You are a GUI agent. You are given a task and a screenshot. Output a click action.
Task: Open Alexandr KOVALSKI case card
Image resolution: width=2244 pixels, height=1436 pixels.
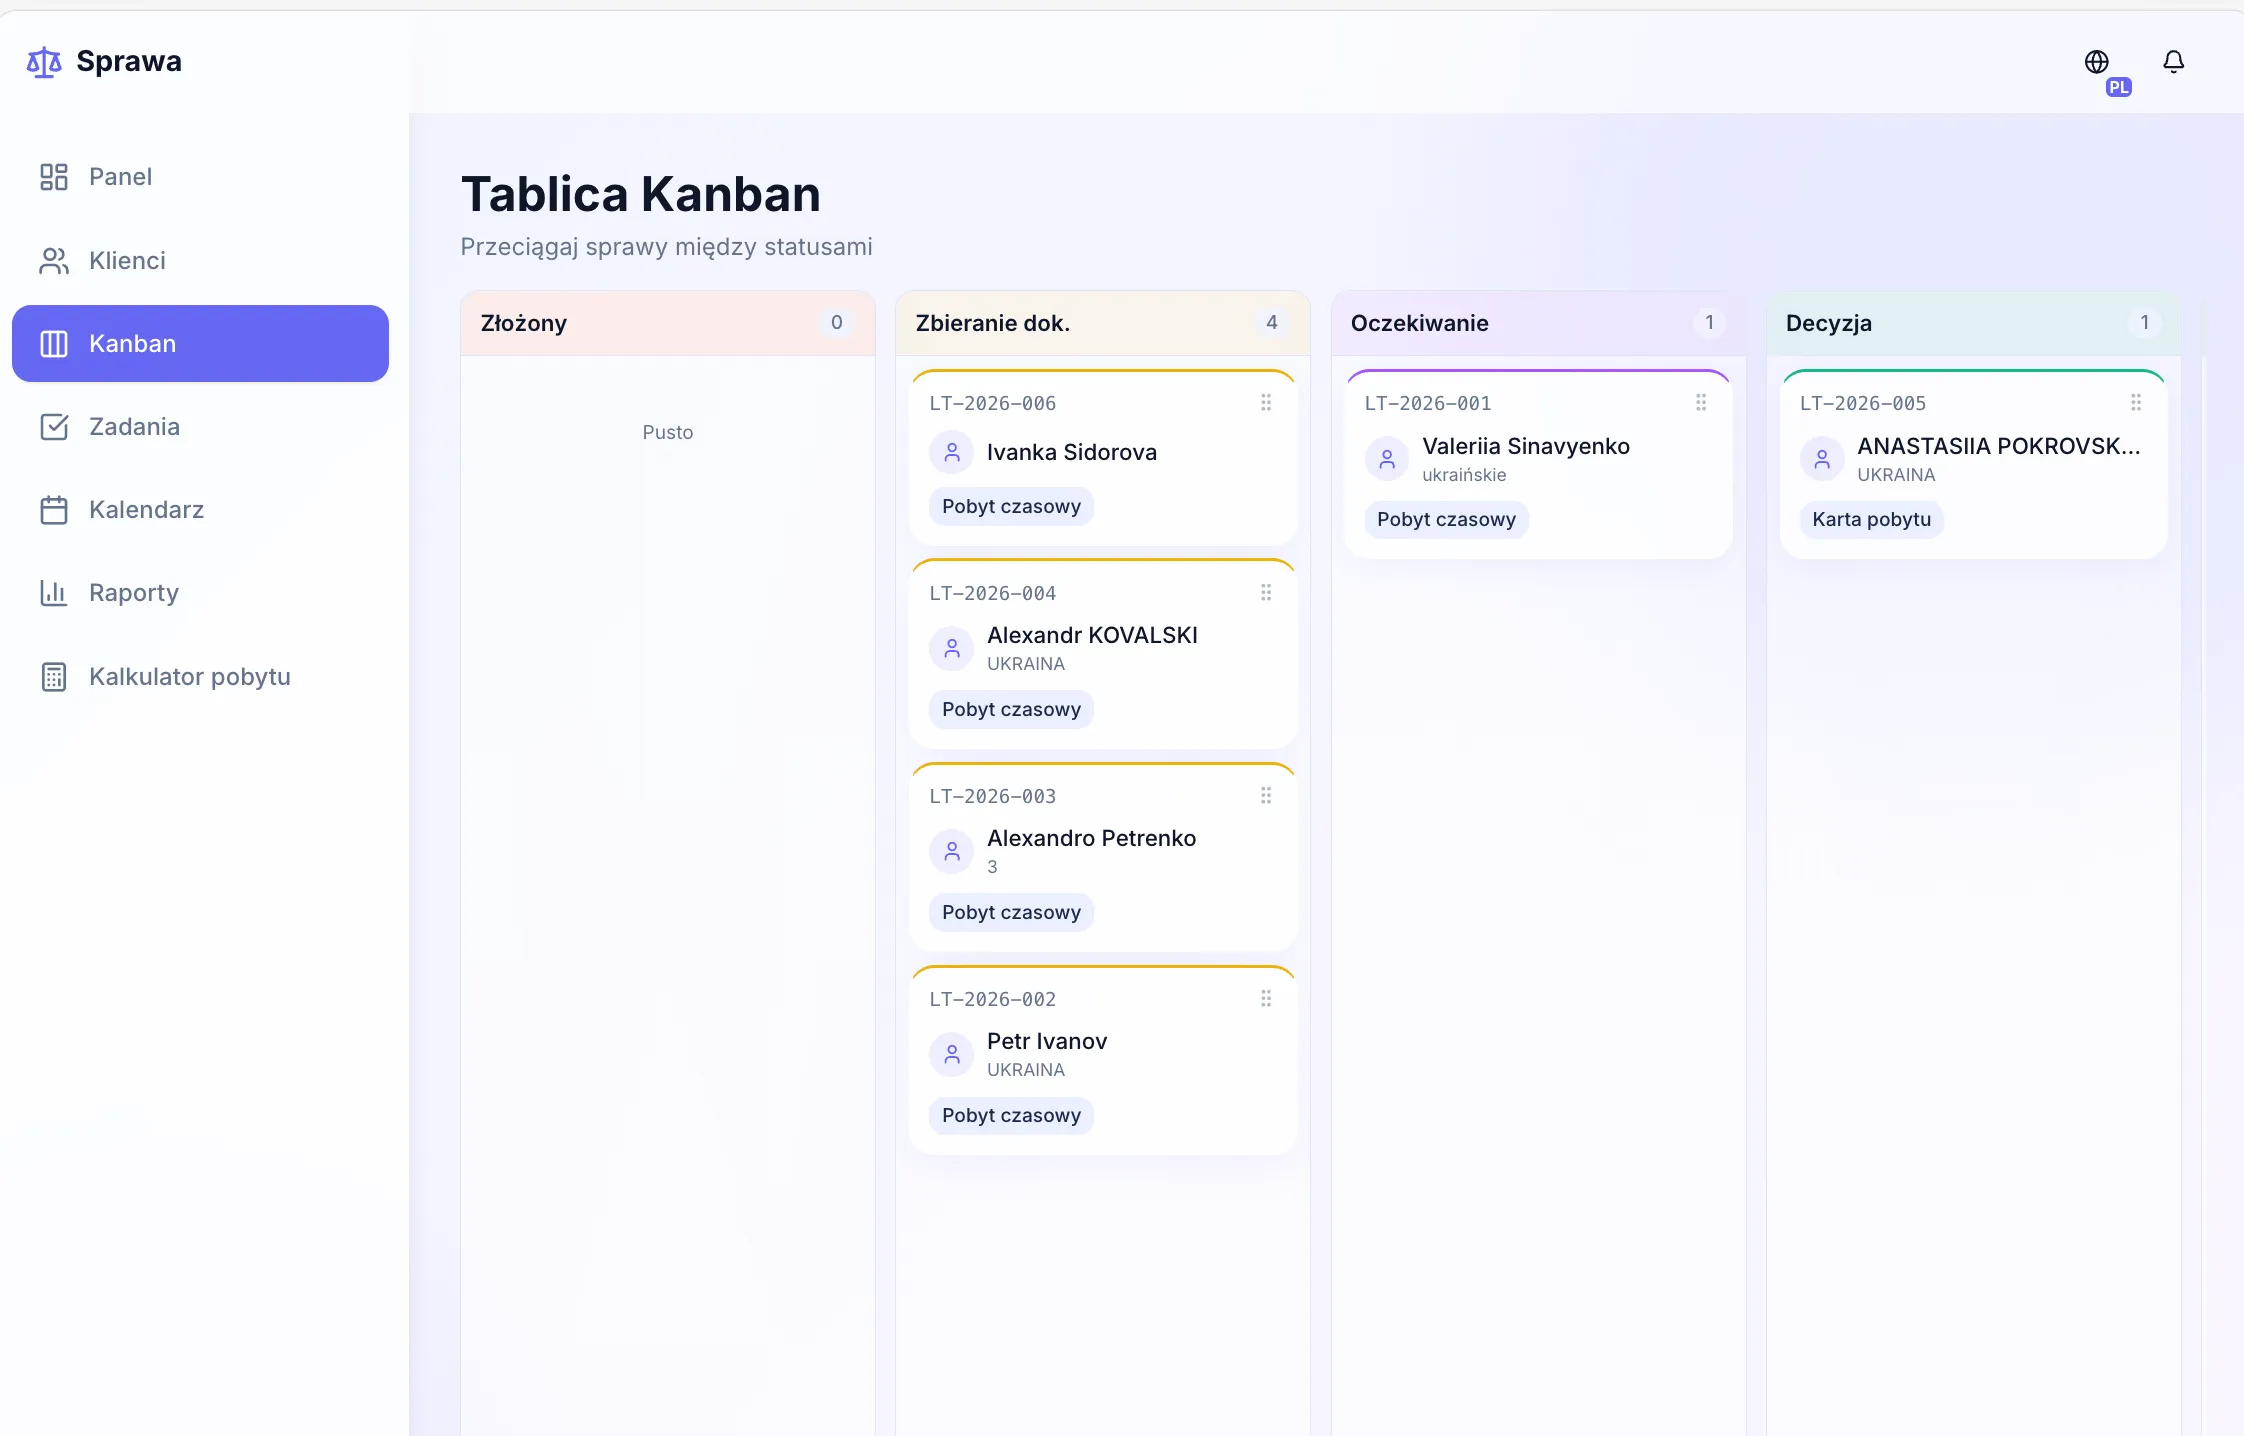1103,654
